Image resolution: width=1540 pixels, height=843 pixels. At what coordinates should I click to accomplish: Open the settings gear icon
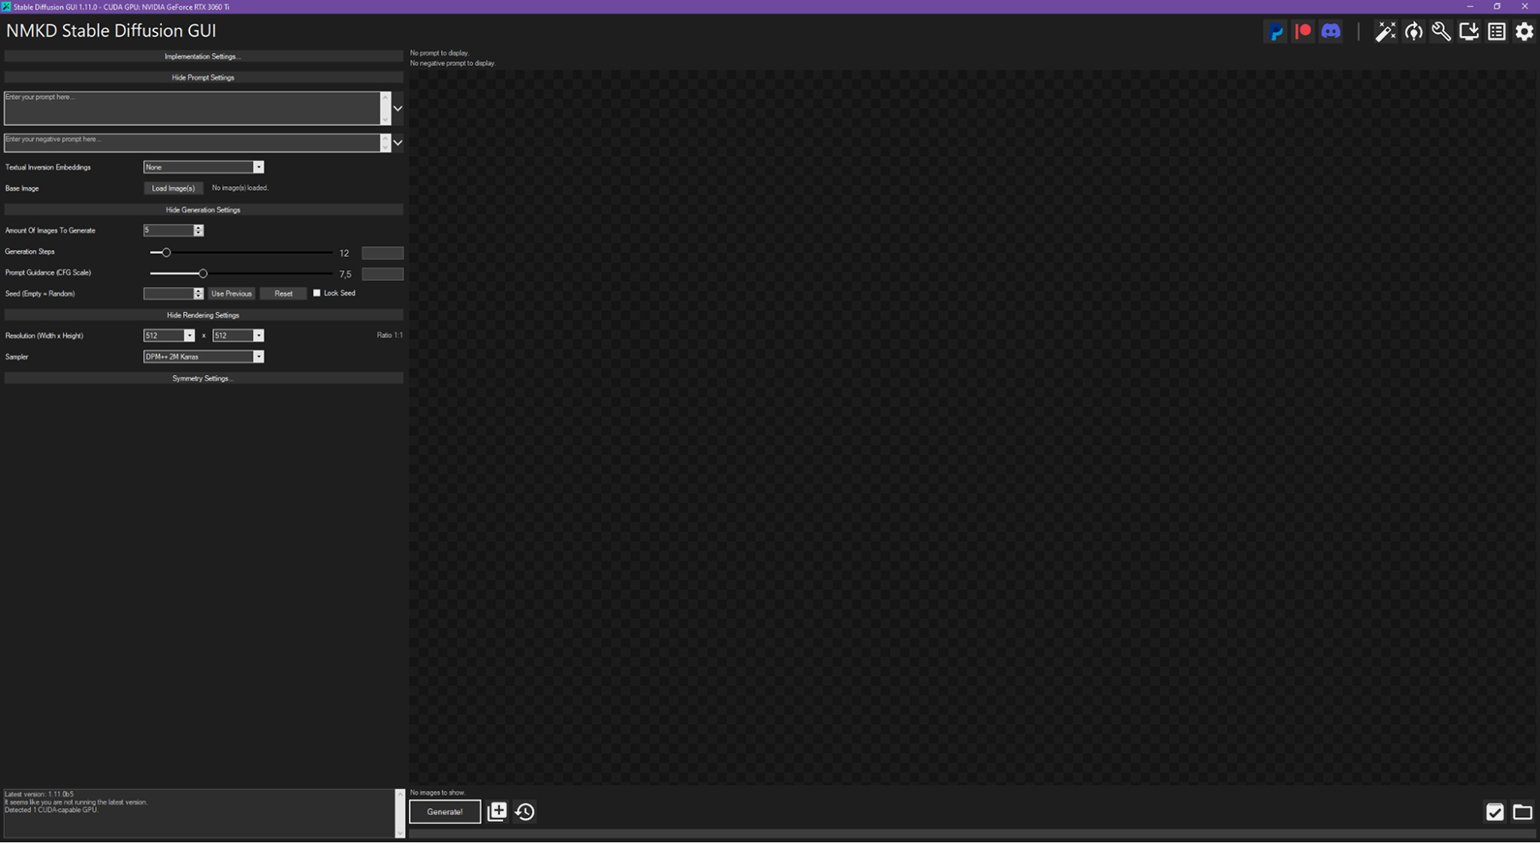[x=1524, y=32]
